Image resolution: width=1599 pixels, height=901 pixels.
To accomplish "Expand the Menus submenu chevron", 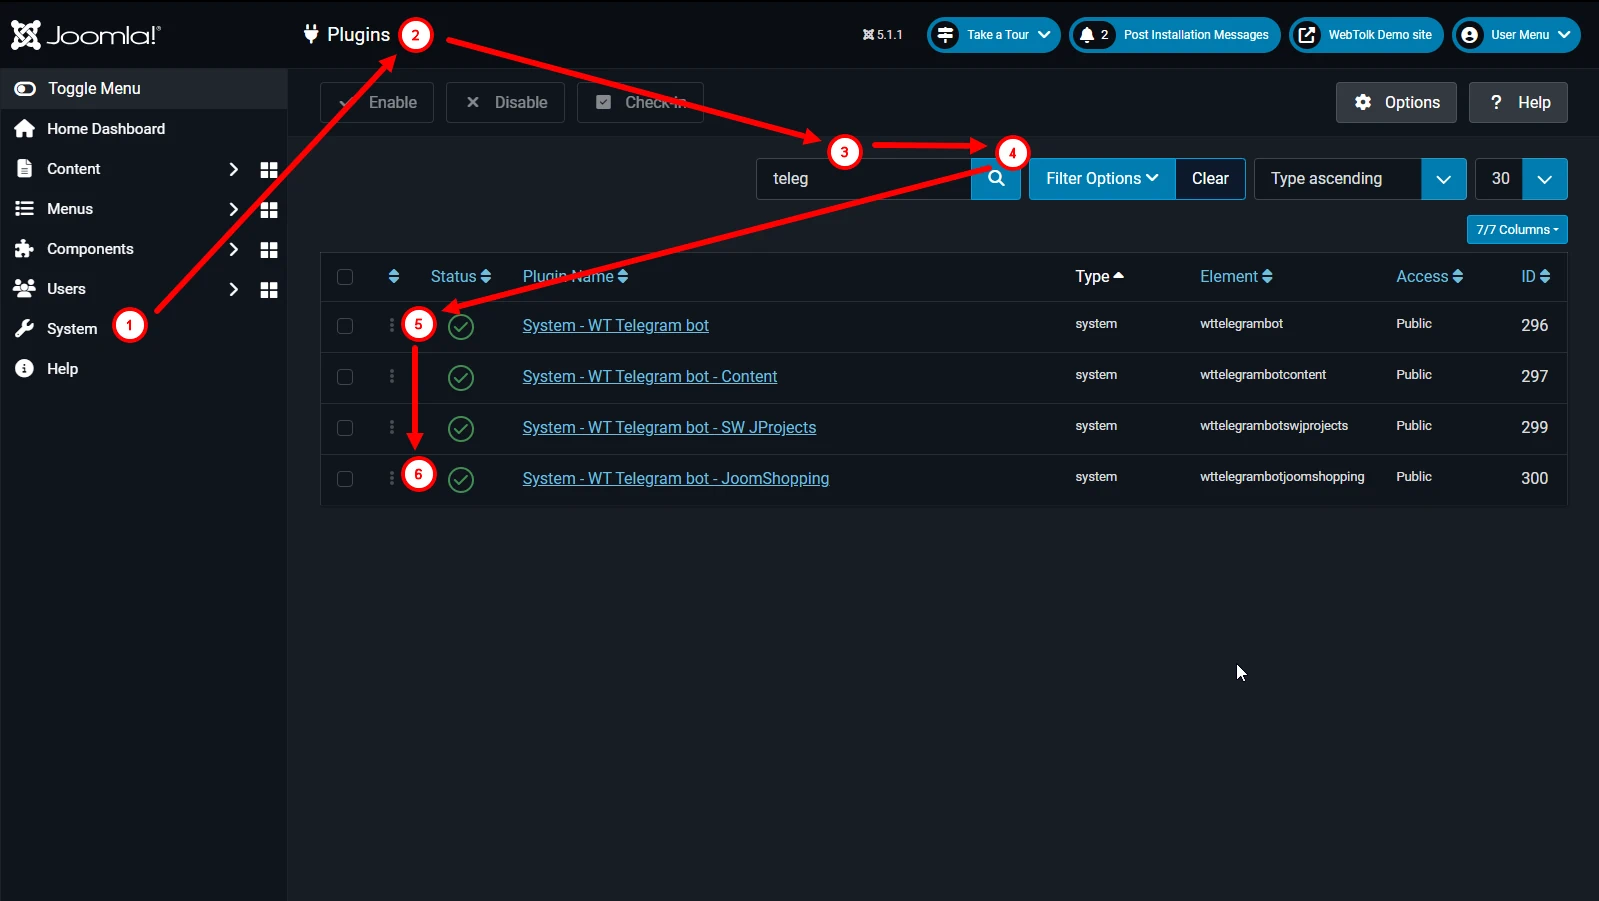I will (x=233, y=210).
